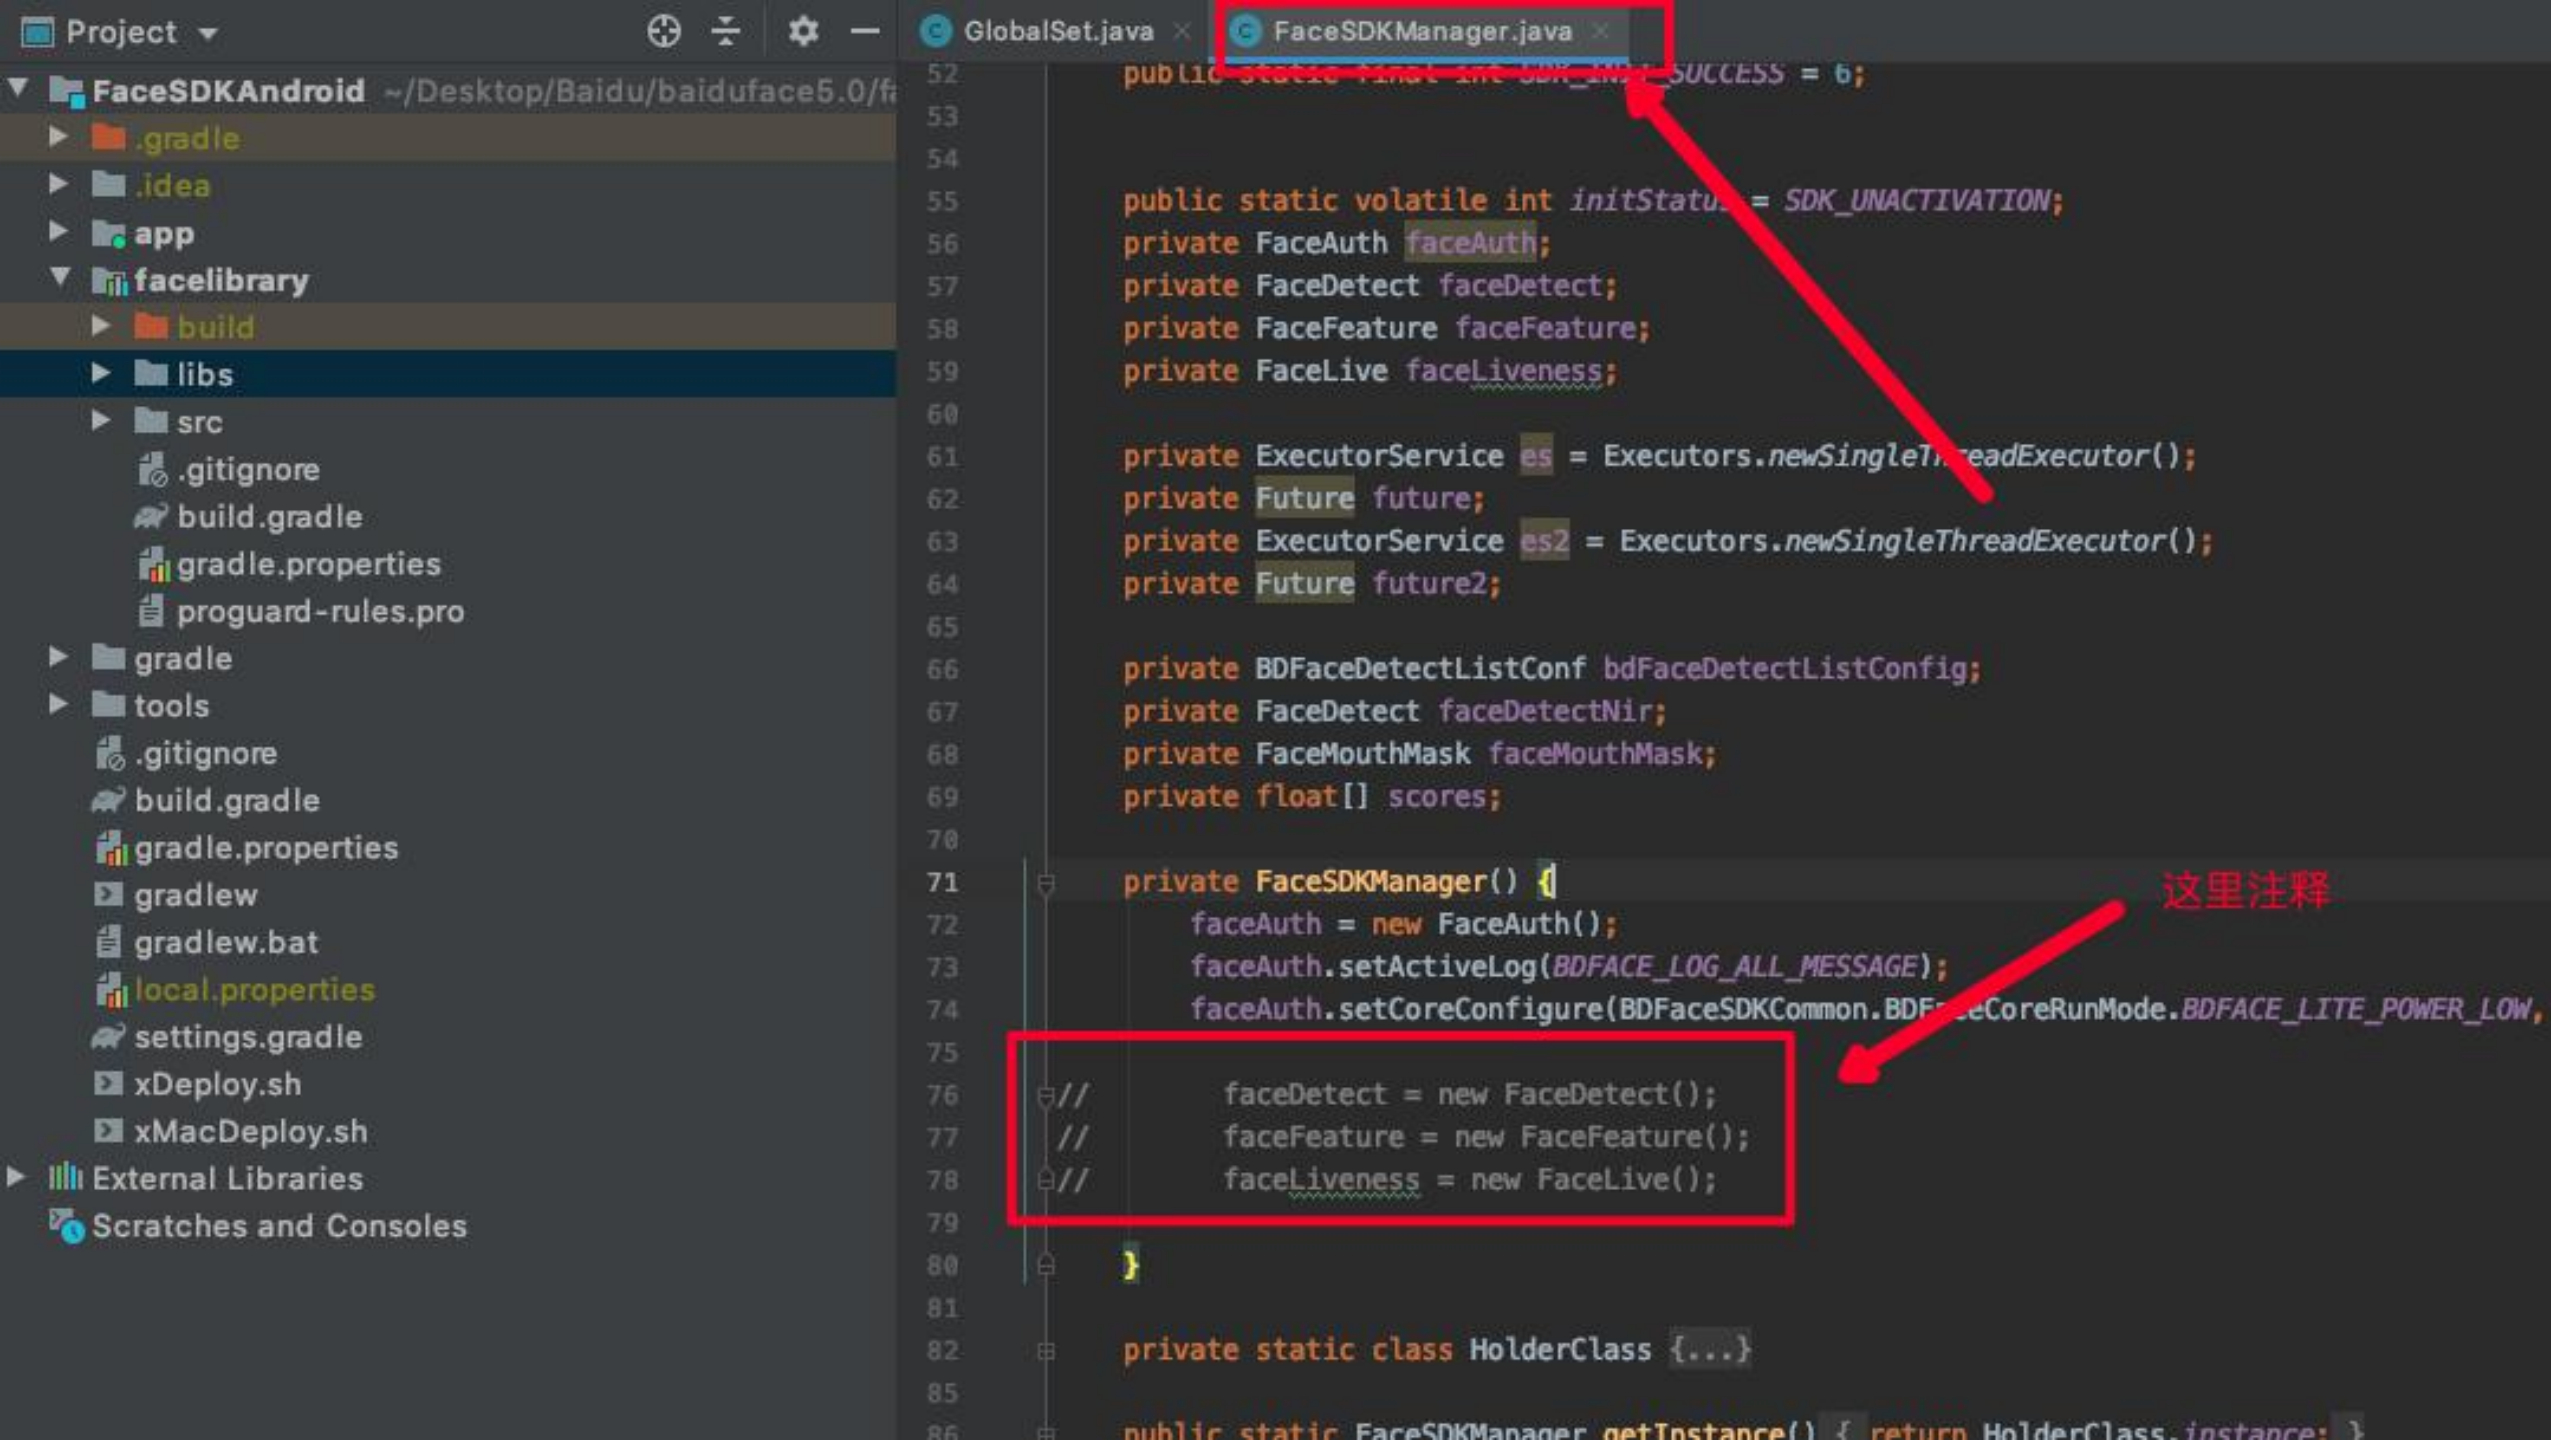Expand External Libraries node
The image size is (2551, 1440).
[17, 1178]
